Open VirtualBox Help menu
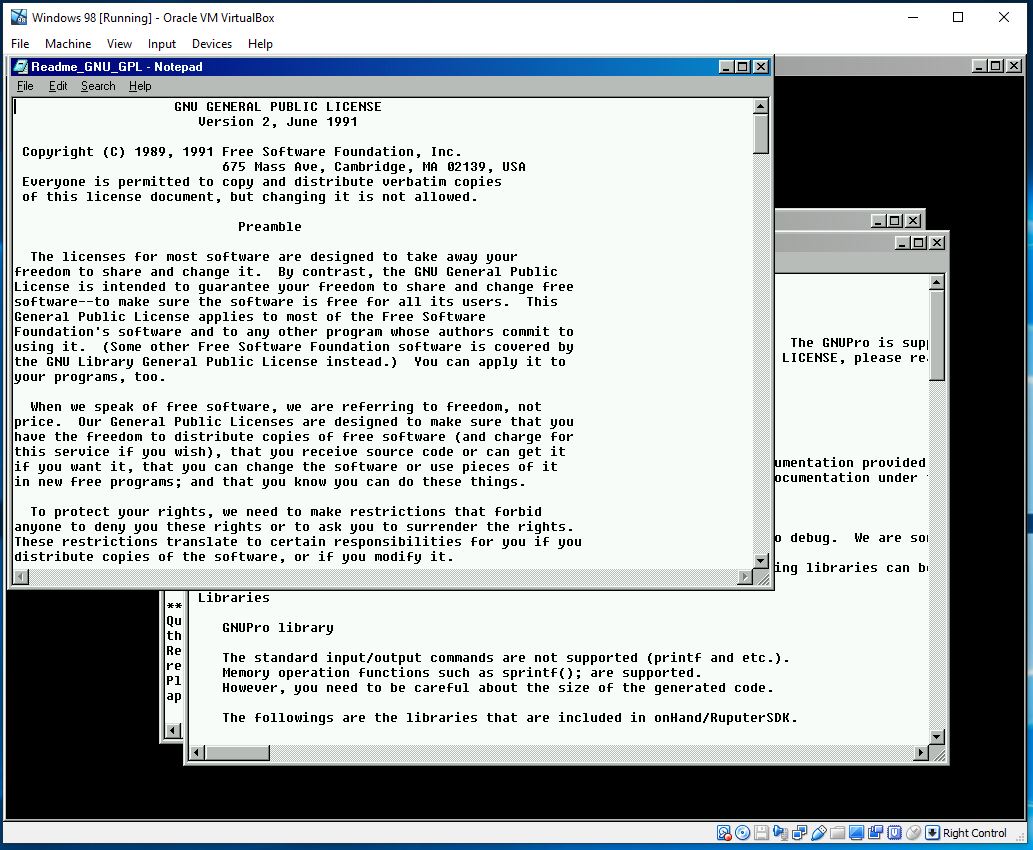Viewport: 1033px width, 850px height. coord(260,43)
